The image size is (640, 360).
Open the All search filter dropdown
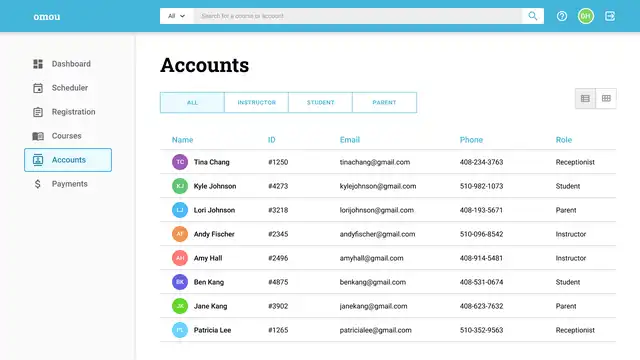pos(177,16)
